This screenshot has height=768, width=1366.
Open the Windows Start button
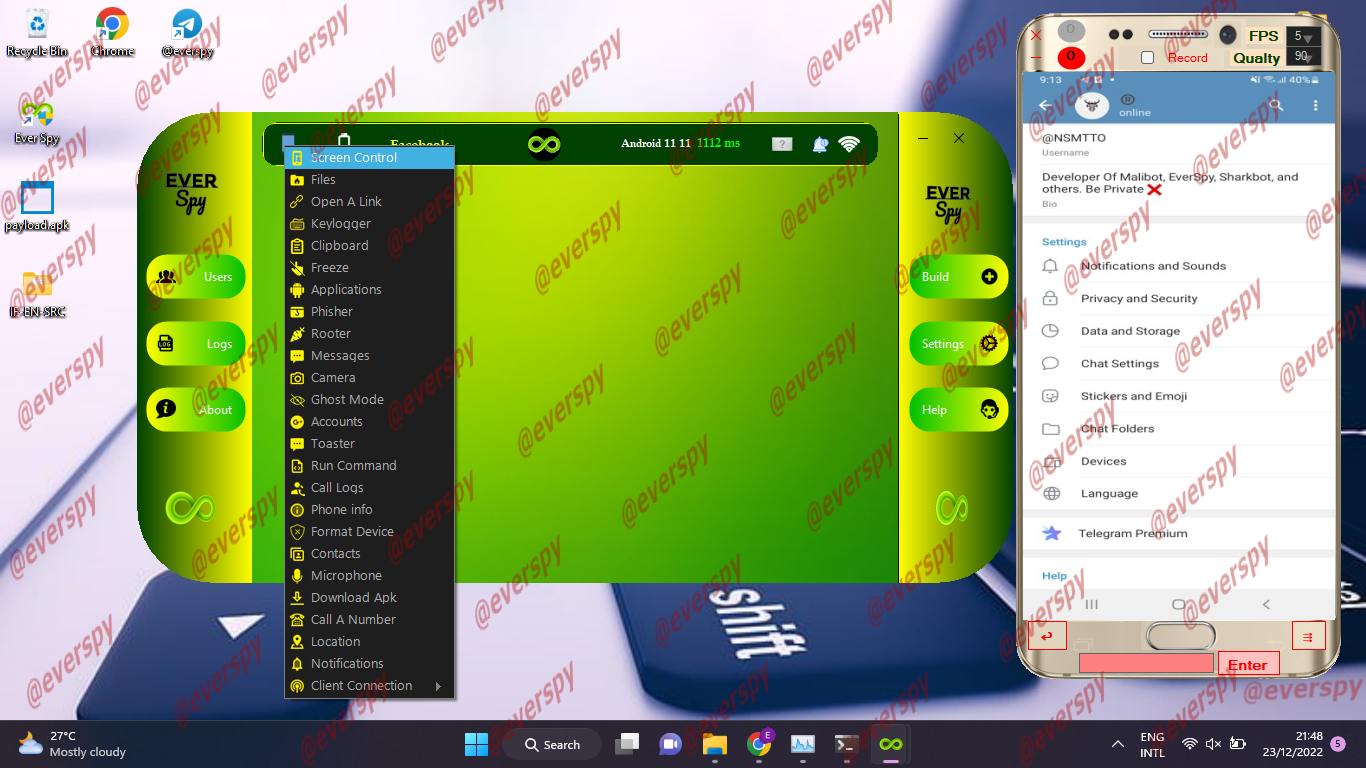coord(476,744)
